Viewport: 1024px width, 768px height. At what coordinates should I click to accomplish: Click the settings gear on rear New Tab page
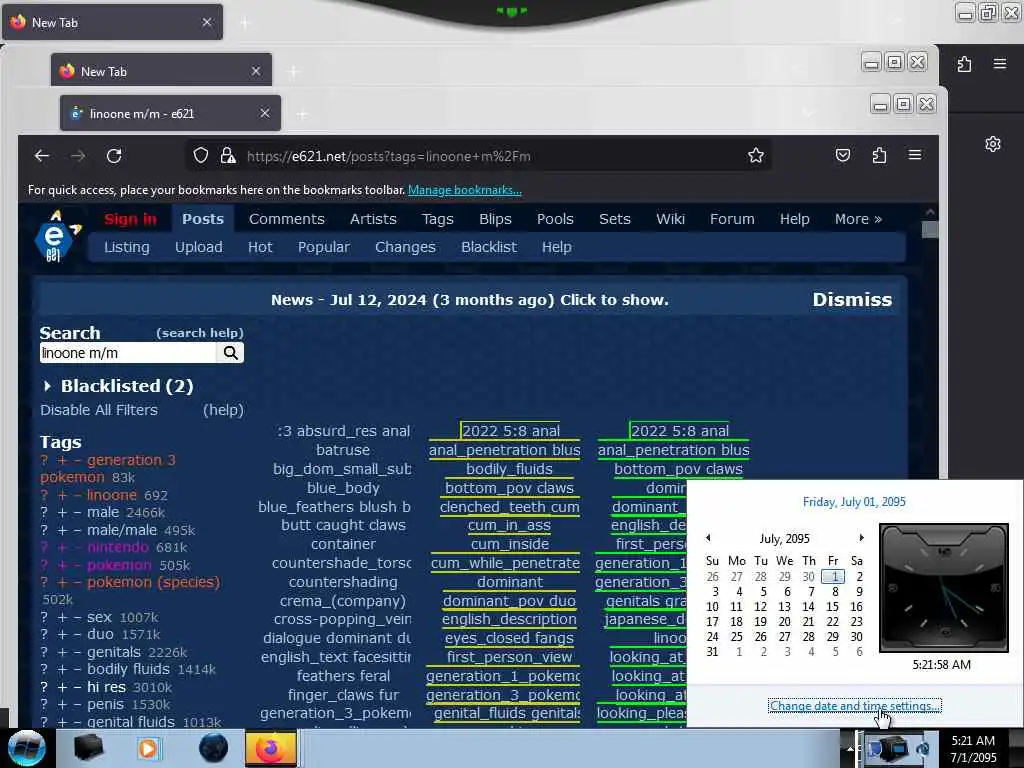pos(993,144)
